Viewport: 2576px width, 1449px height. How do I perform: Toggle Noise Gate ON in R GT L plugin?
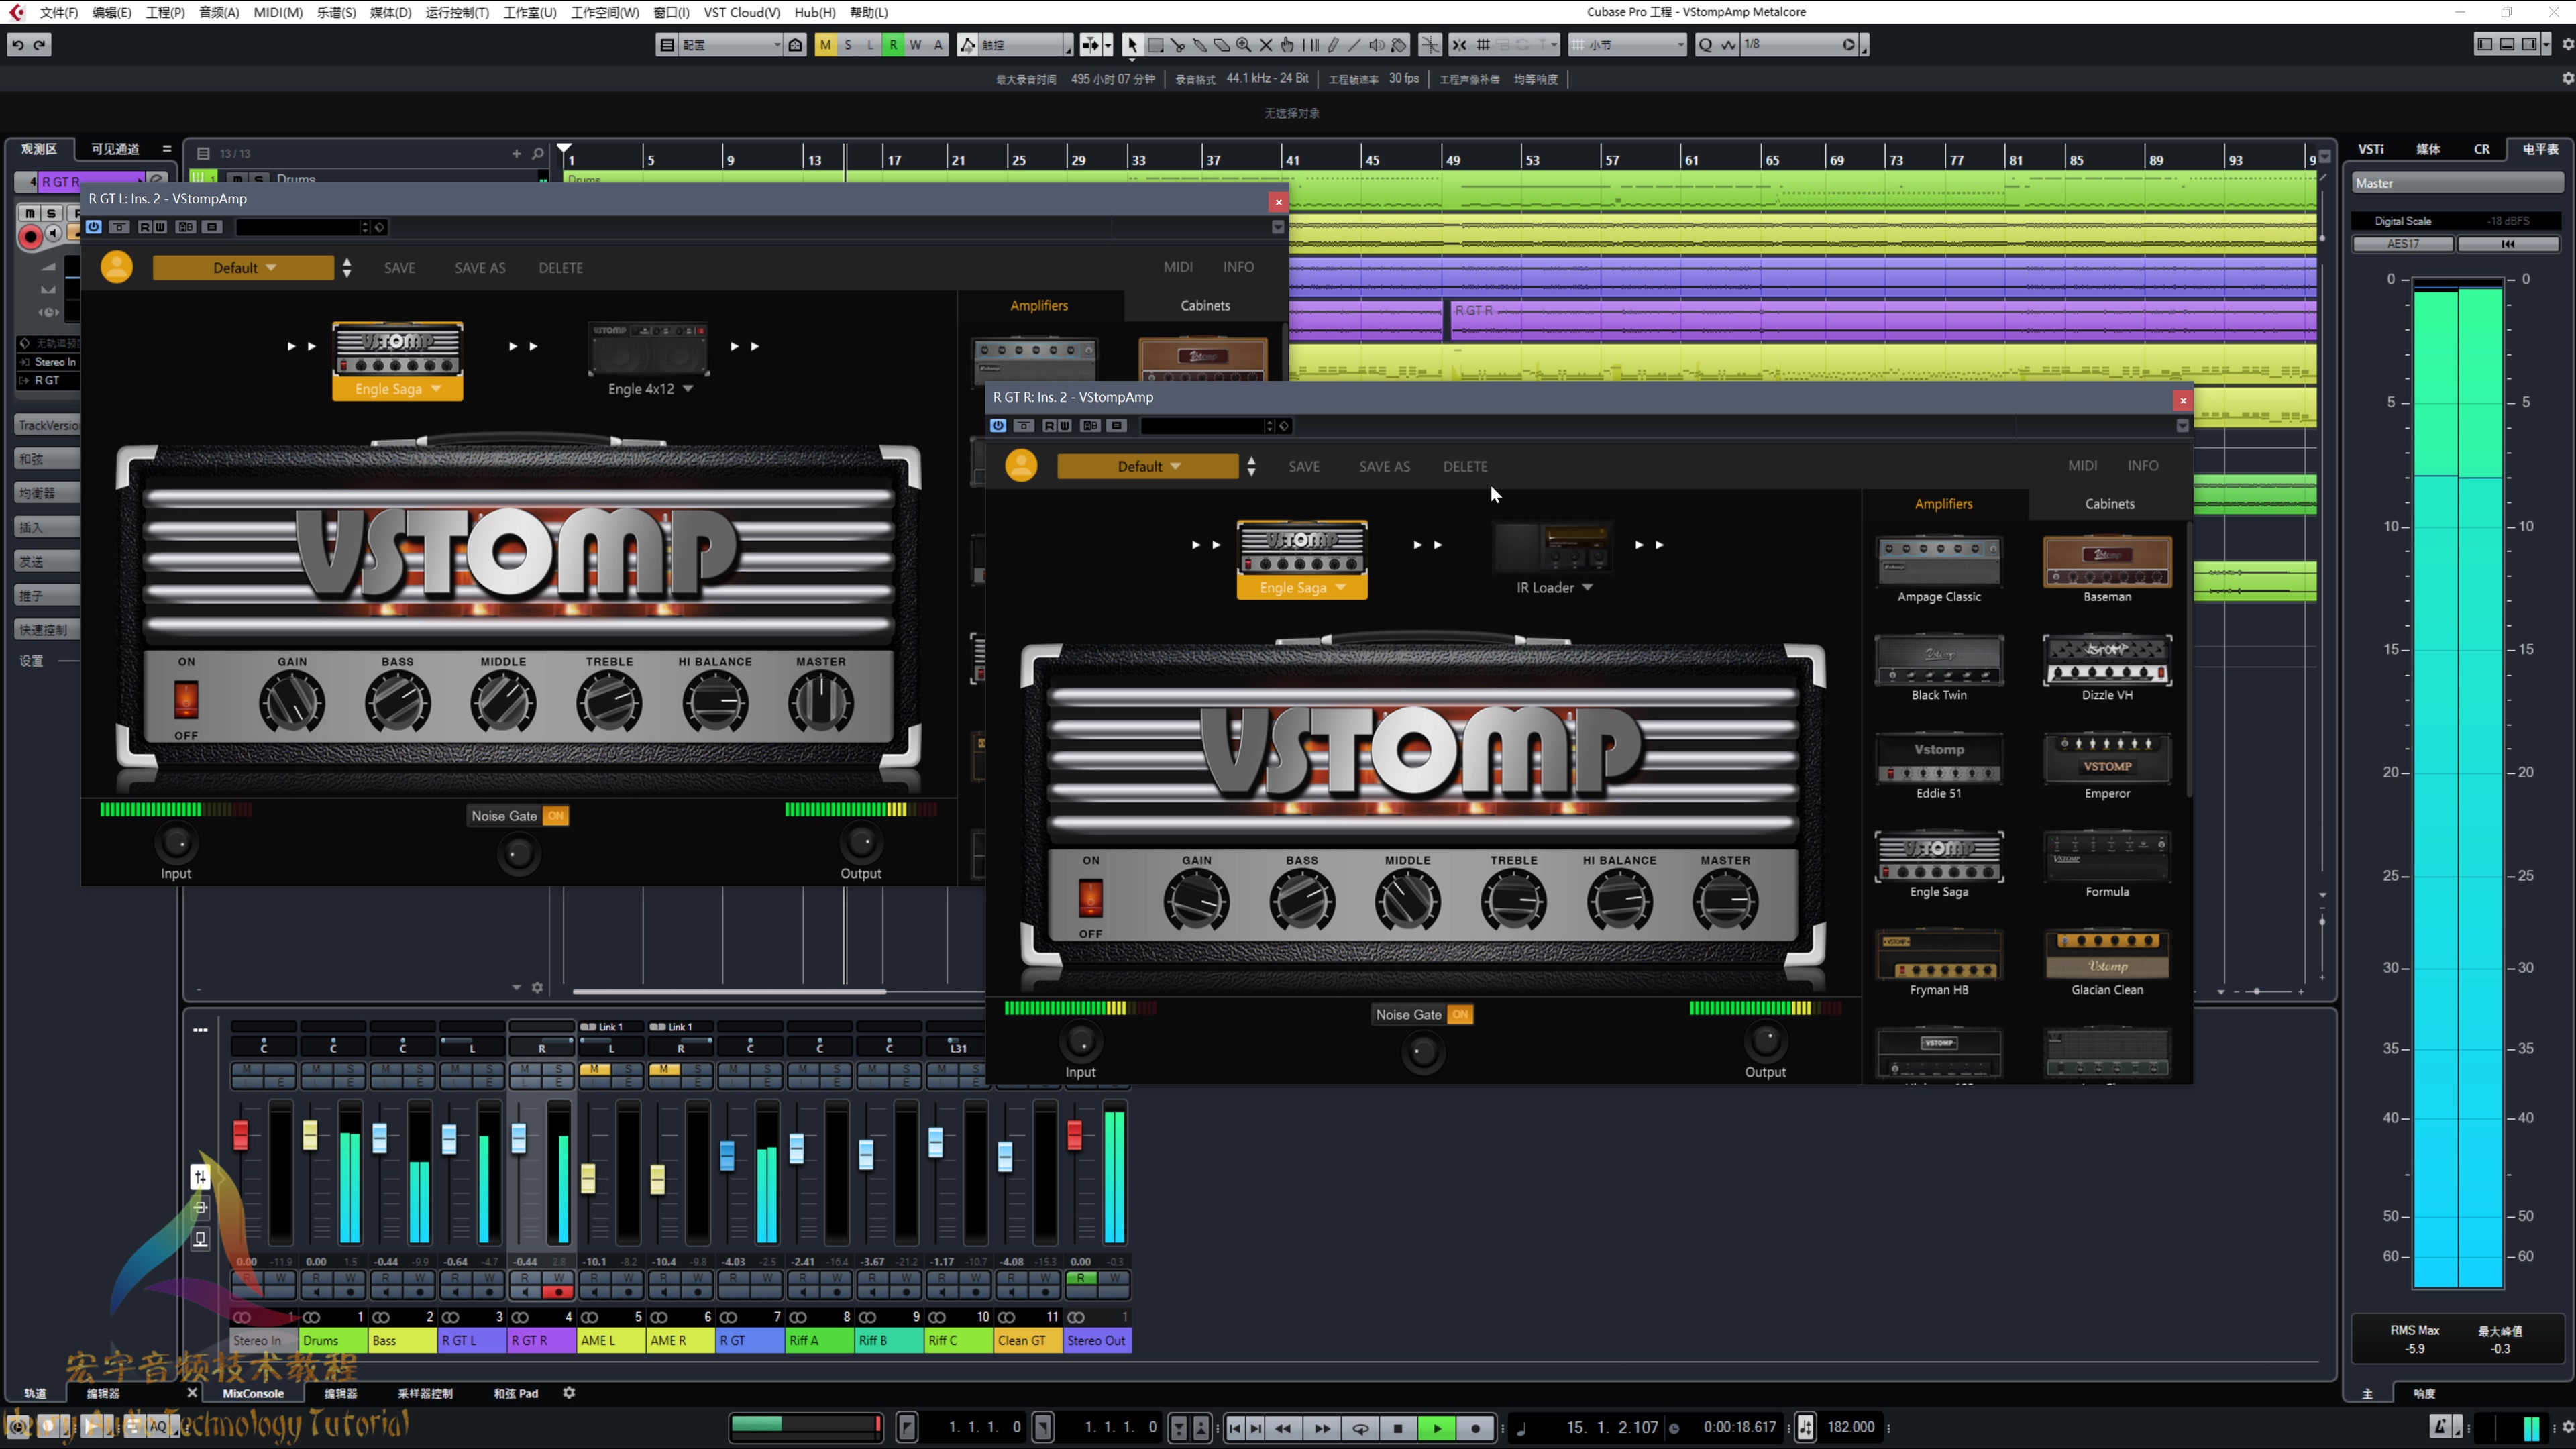pyautogui.click(x=556, y=816)
